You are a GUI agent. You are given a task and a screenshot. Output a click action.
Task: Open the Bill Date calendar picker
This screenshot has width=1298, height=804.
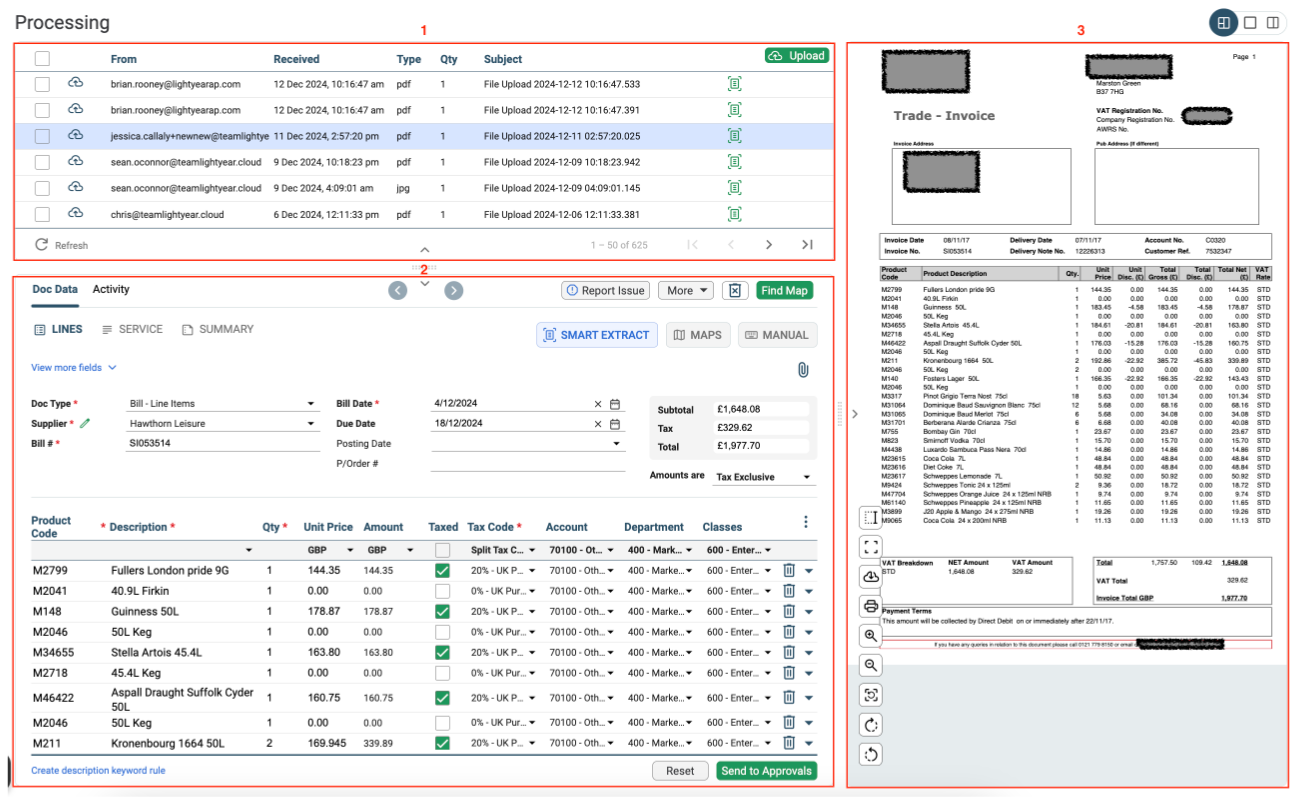click(x=615, y=404)
